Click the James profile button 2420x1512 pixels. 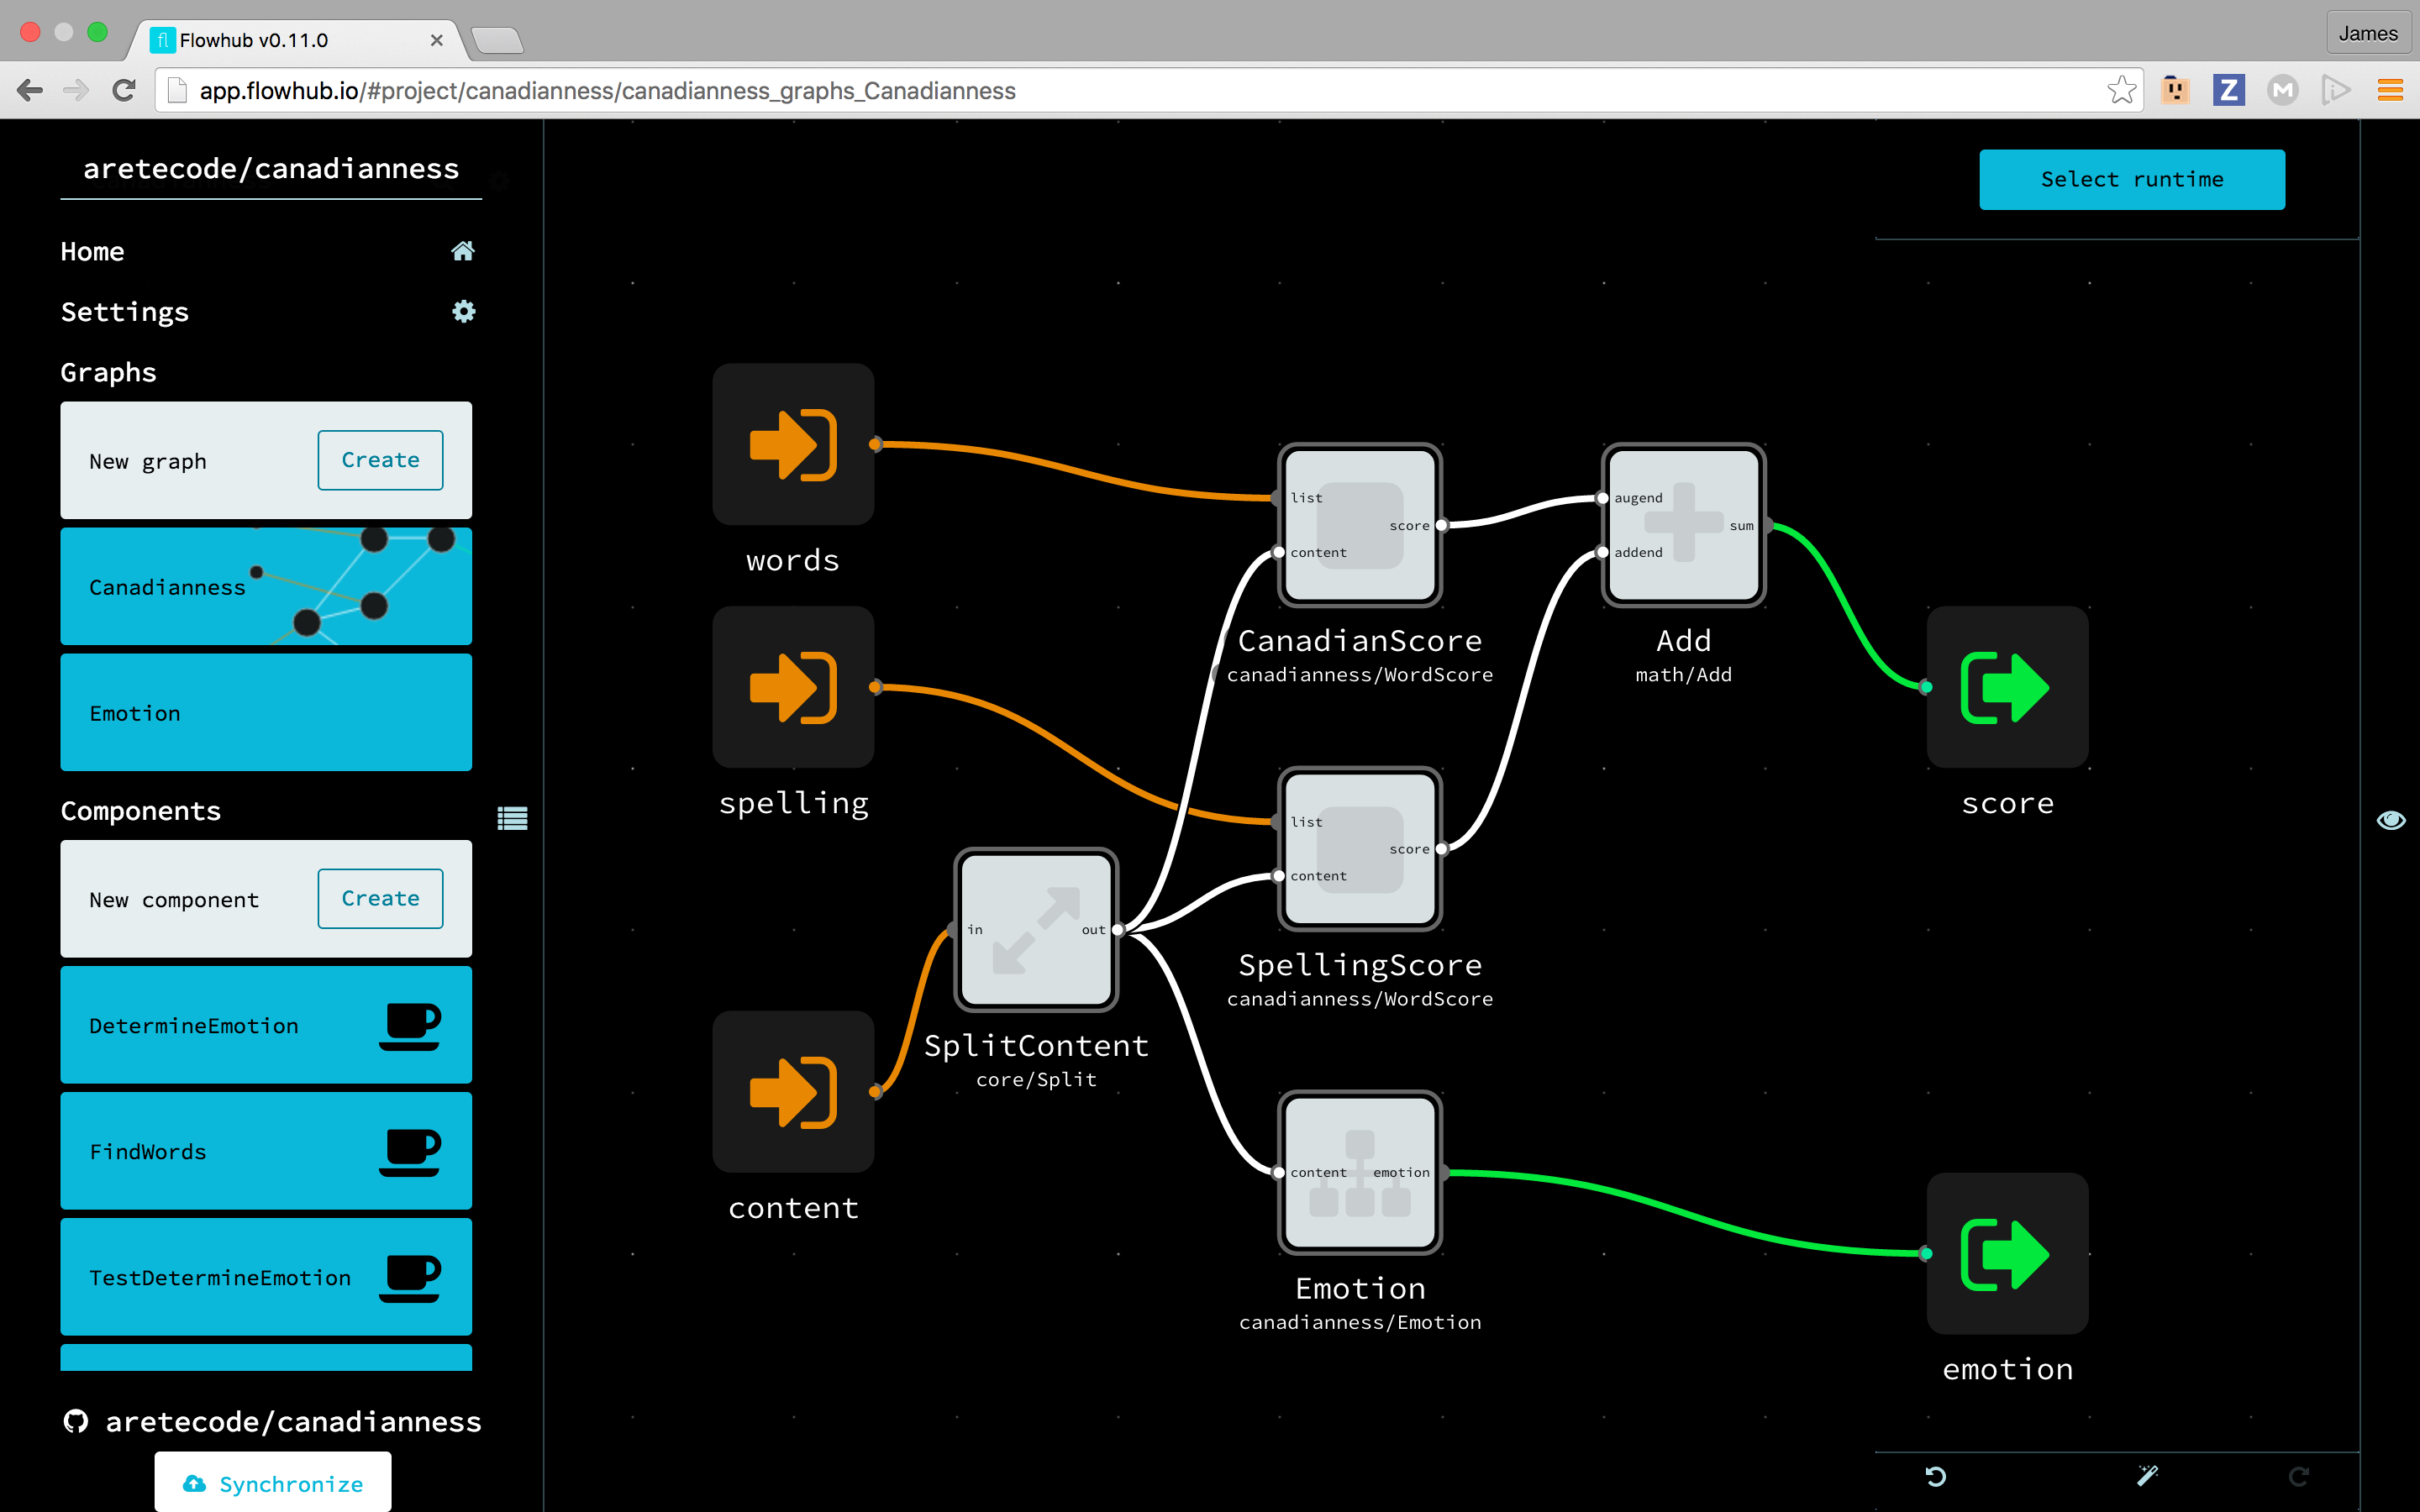[2367, 33]
